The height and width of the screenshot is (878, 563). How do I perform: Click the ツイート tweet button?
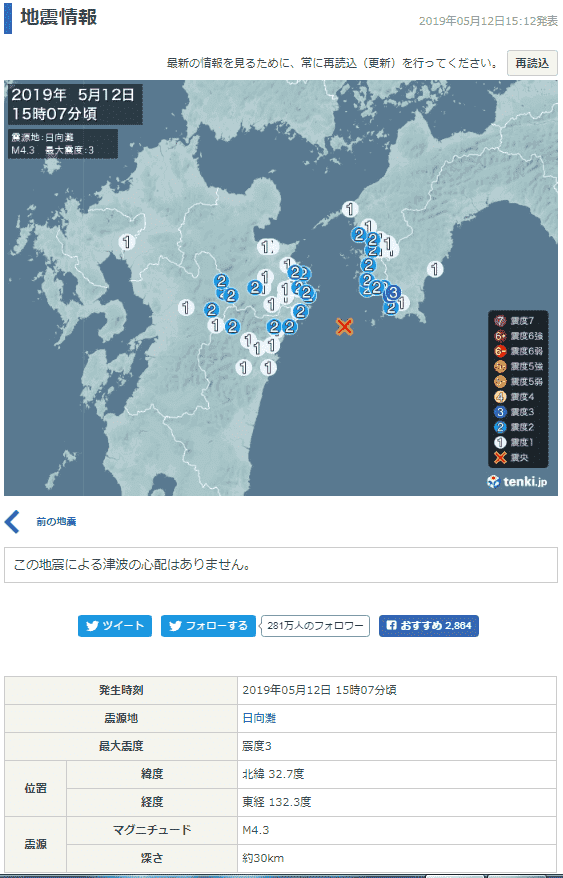pyautogui.click(x=115, y=626)
